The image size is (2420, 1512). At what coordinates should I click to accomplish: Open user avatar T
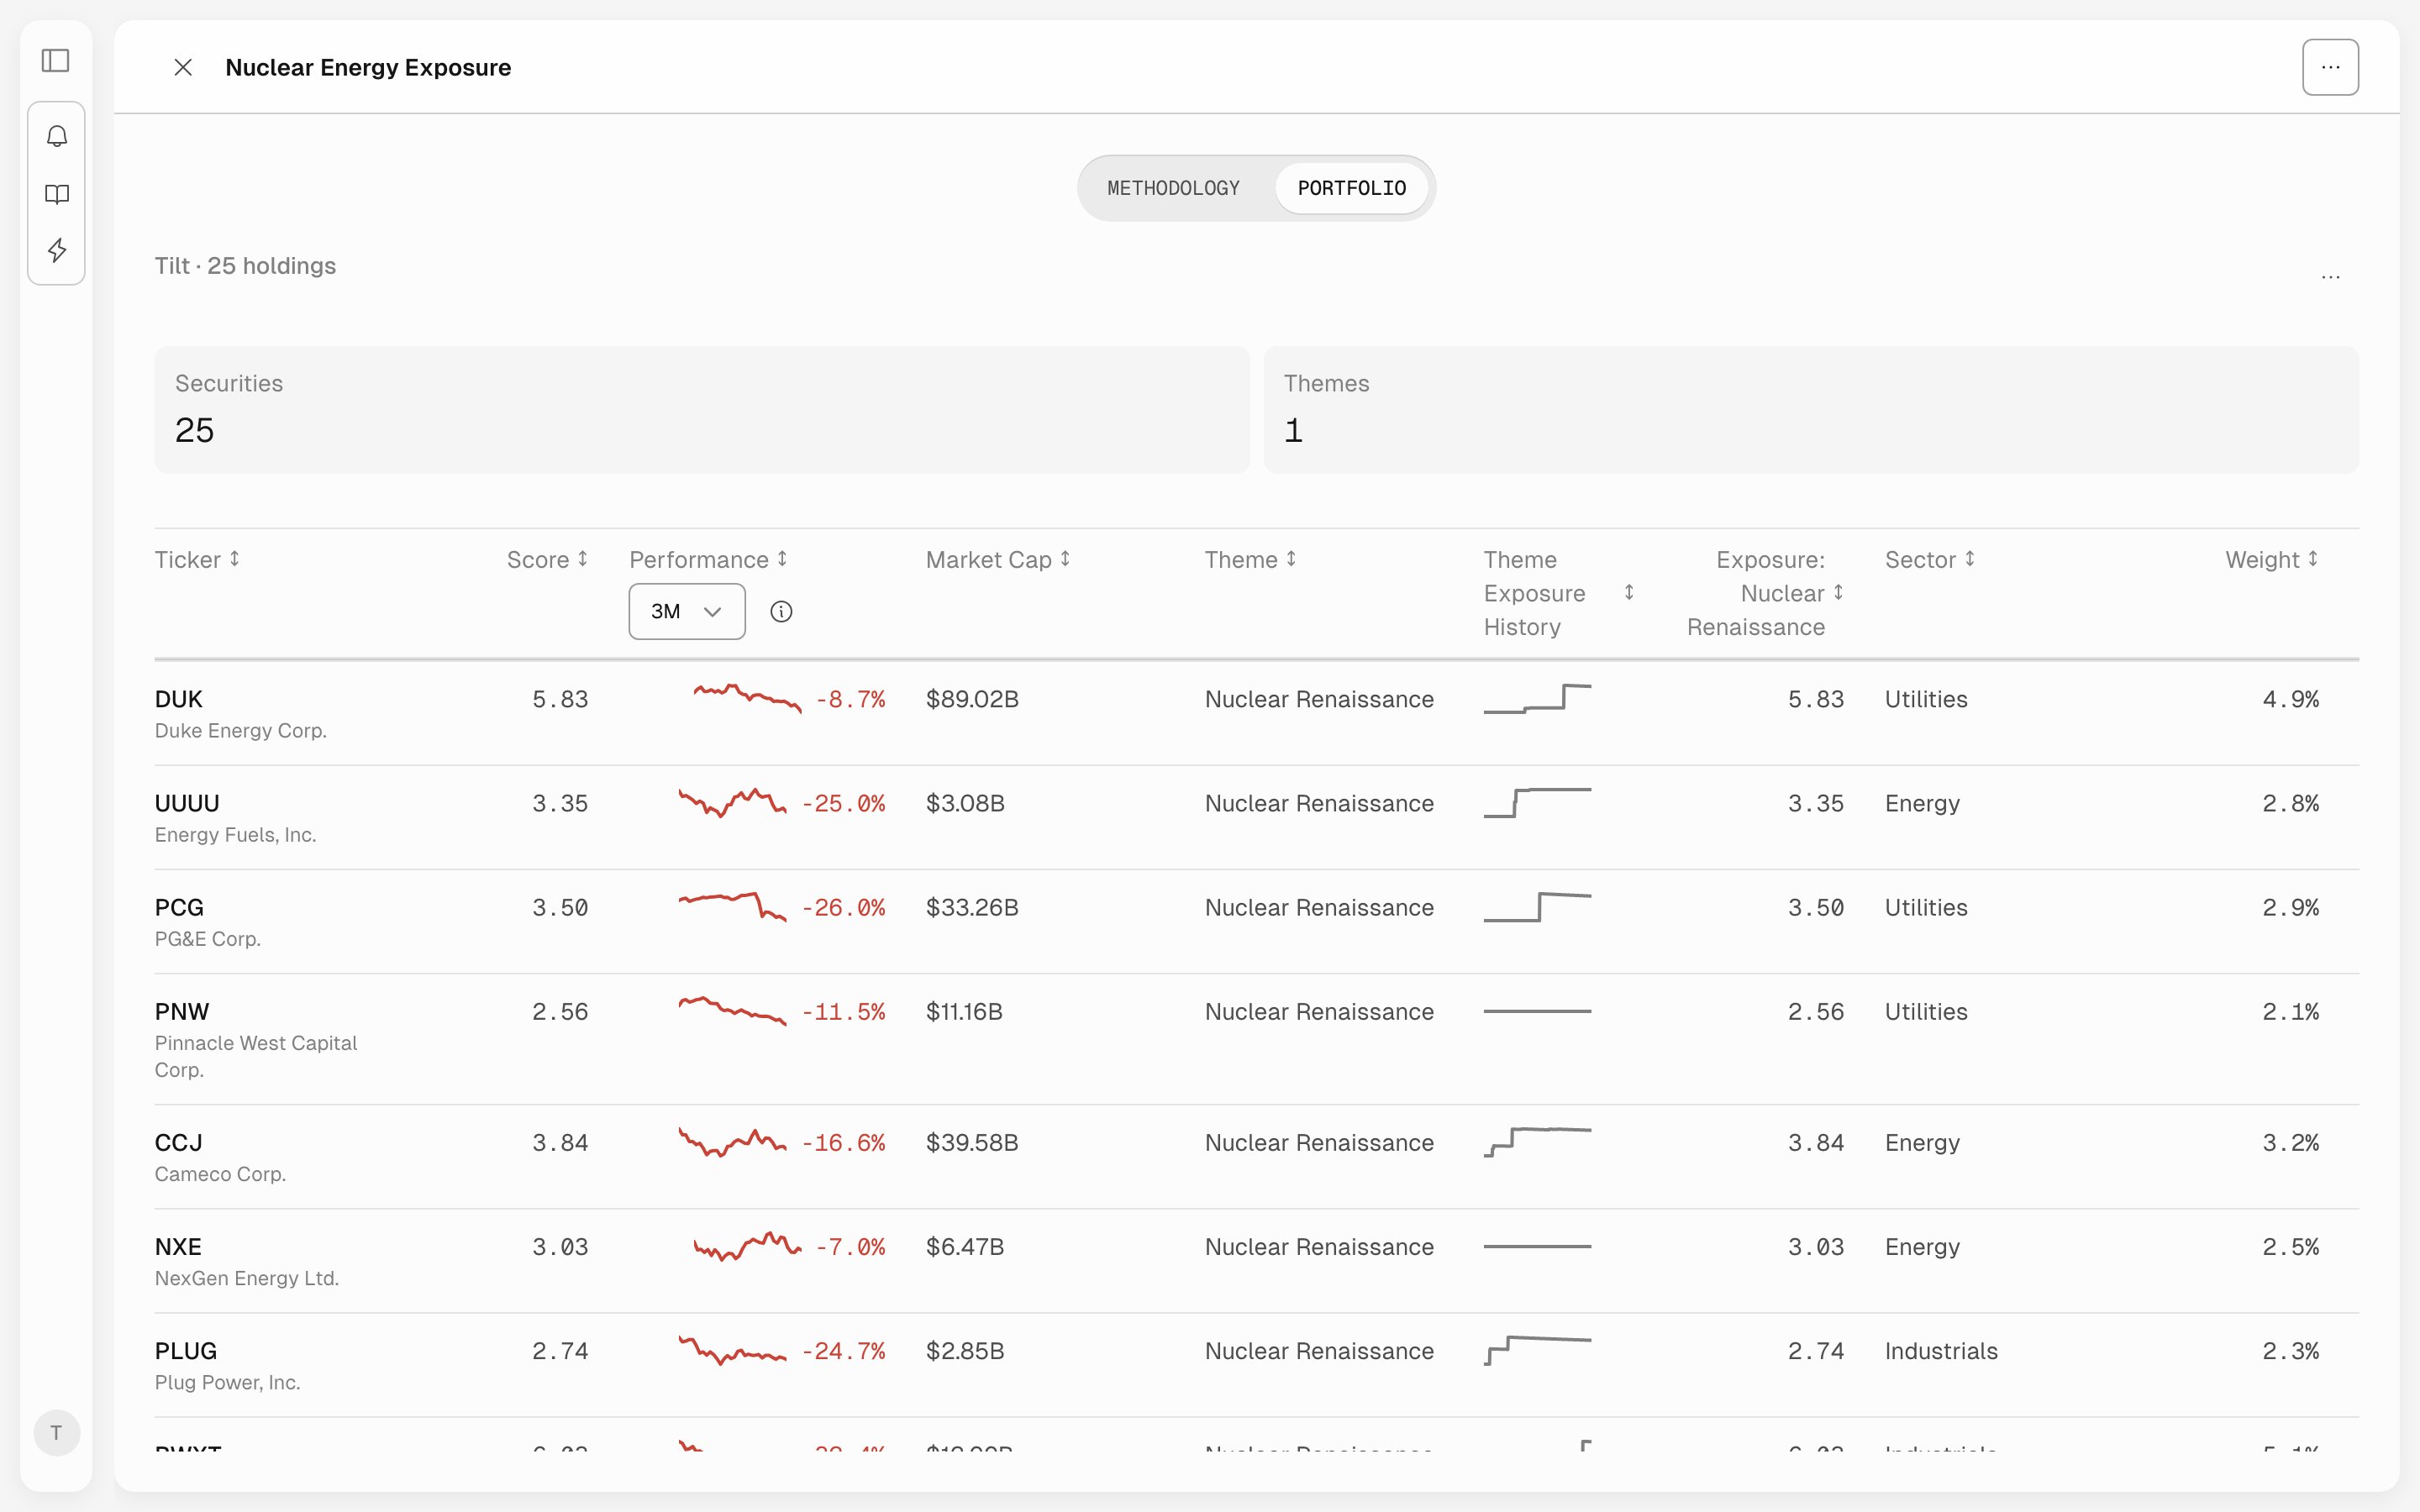[x=57, y=1432]
